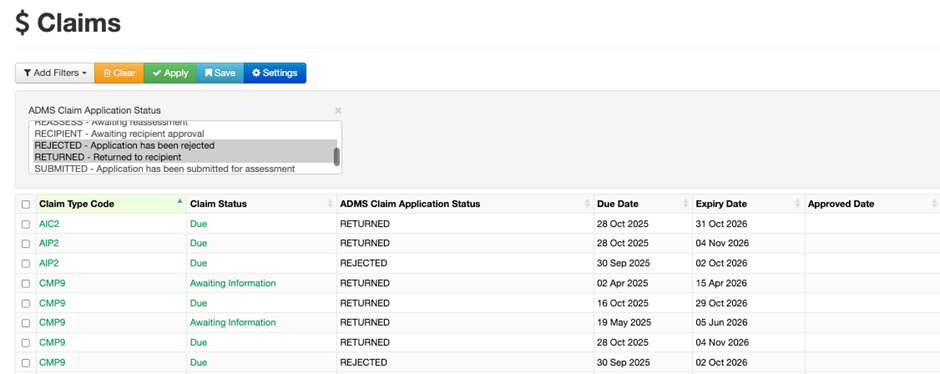Click Due status link in the AIC2 row
The width and height of the screenshot is (940, 374).
click(x=198, y=224)
